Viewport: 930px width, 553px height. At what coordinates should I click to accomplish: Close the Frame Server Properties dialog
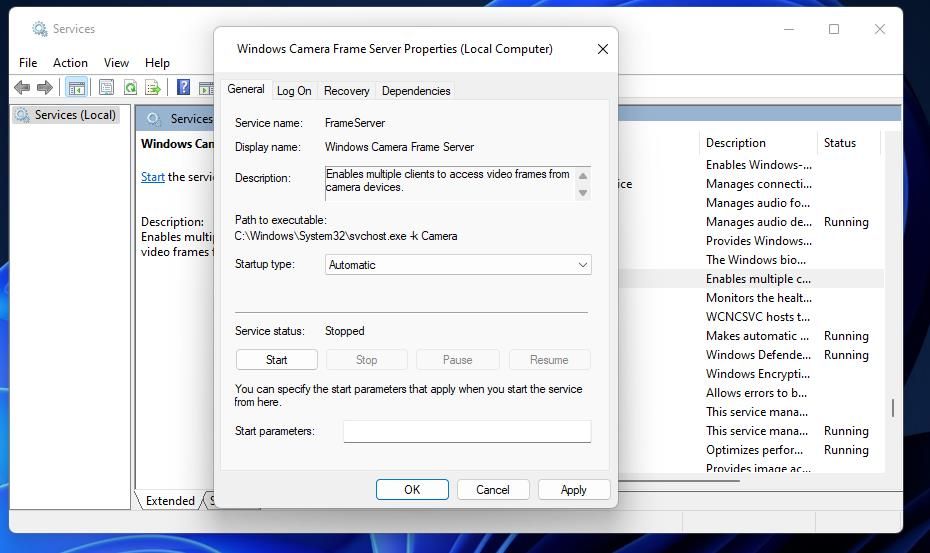click(603, 49)
